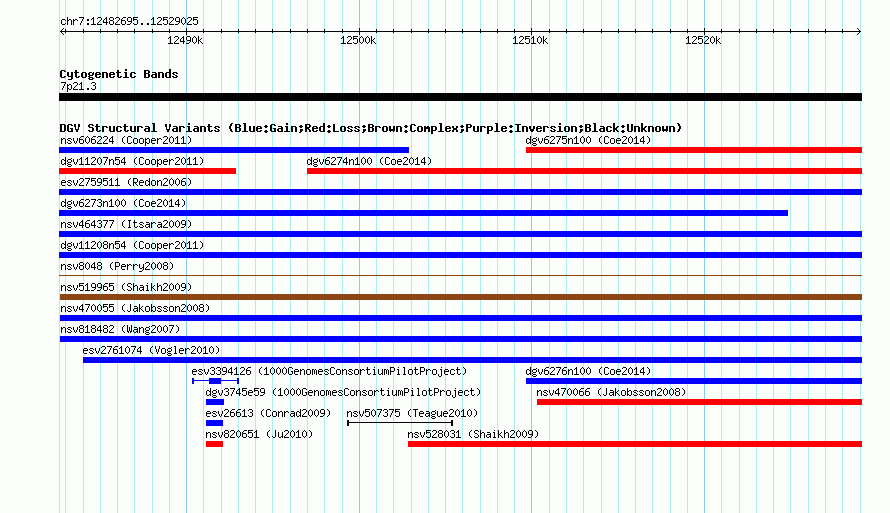Select nsv519965 (Shaikh2009) label
Viewport: 890px width, 513px height.
click(x=126, y=287)
